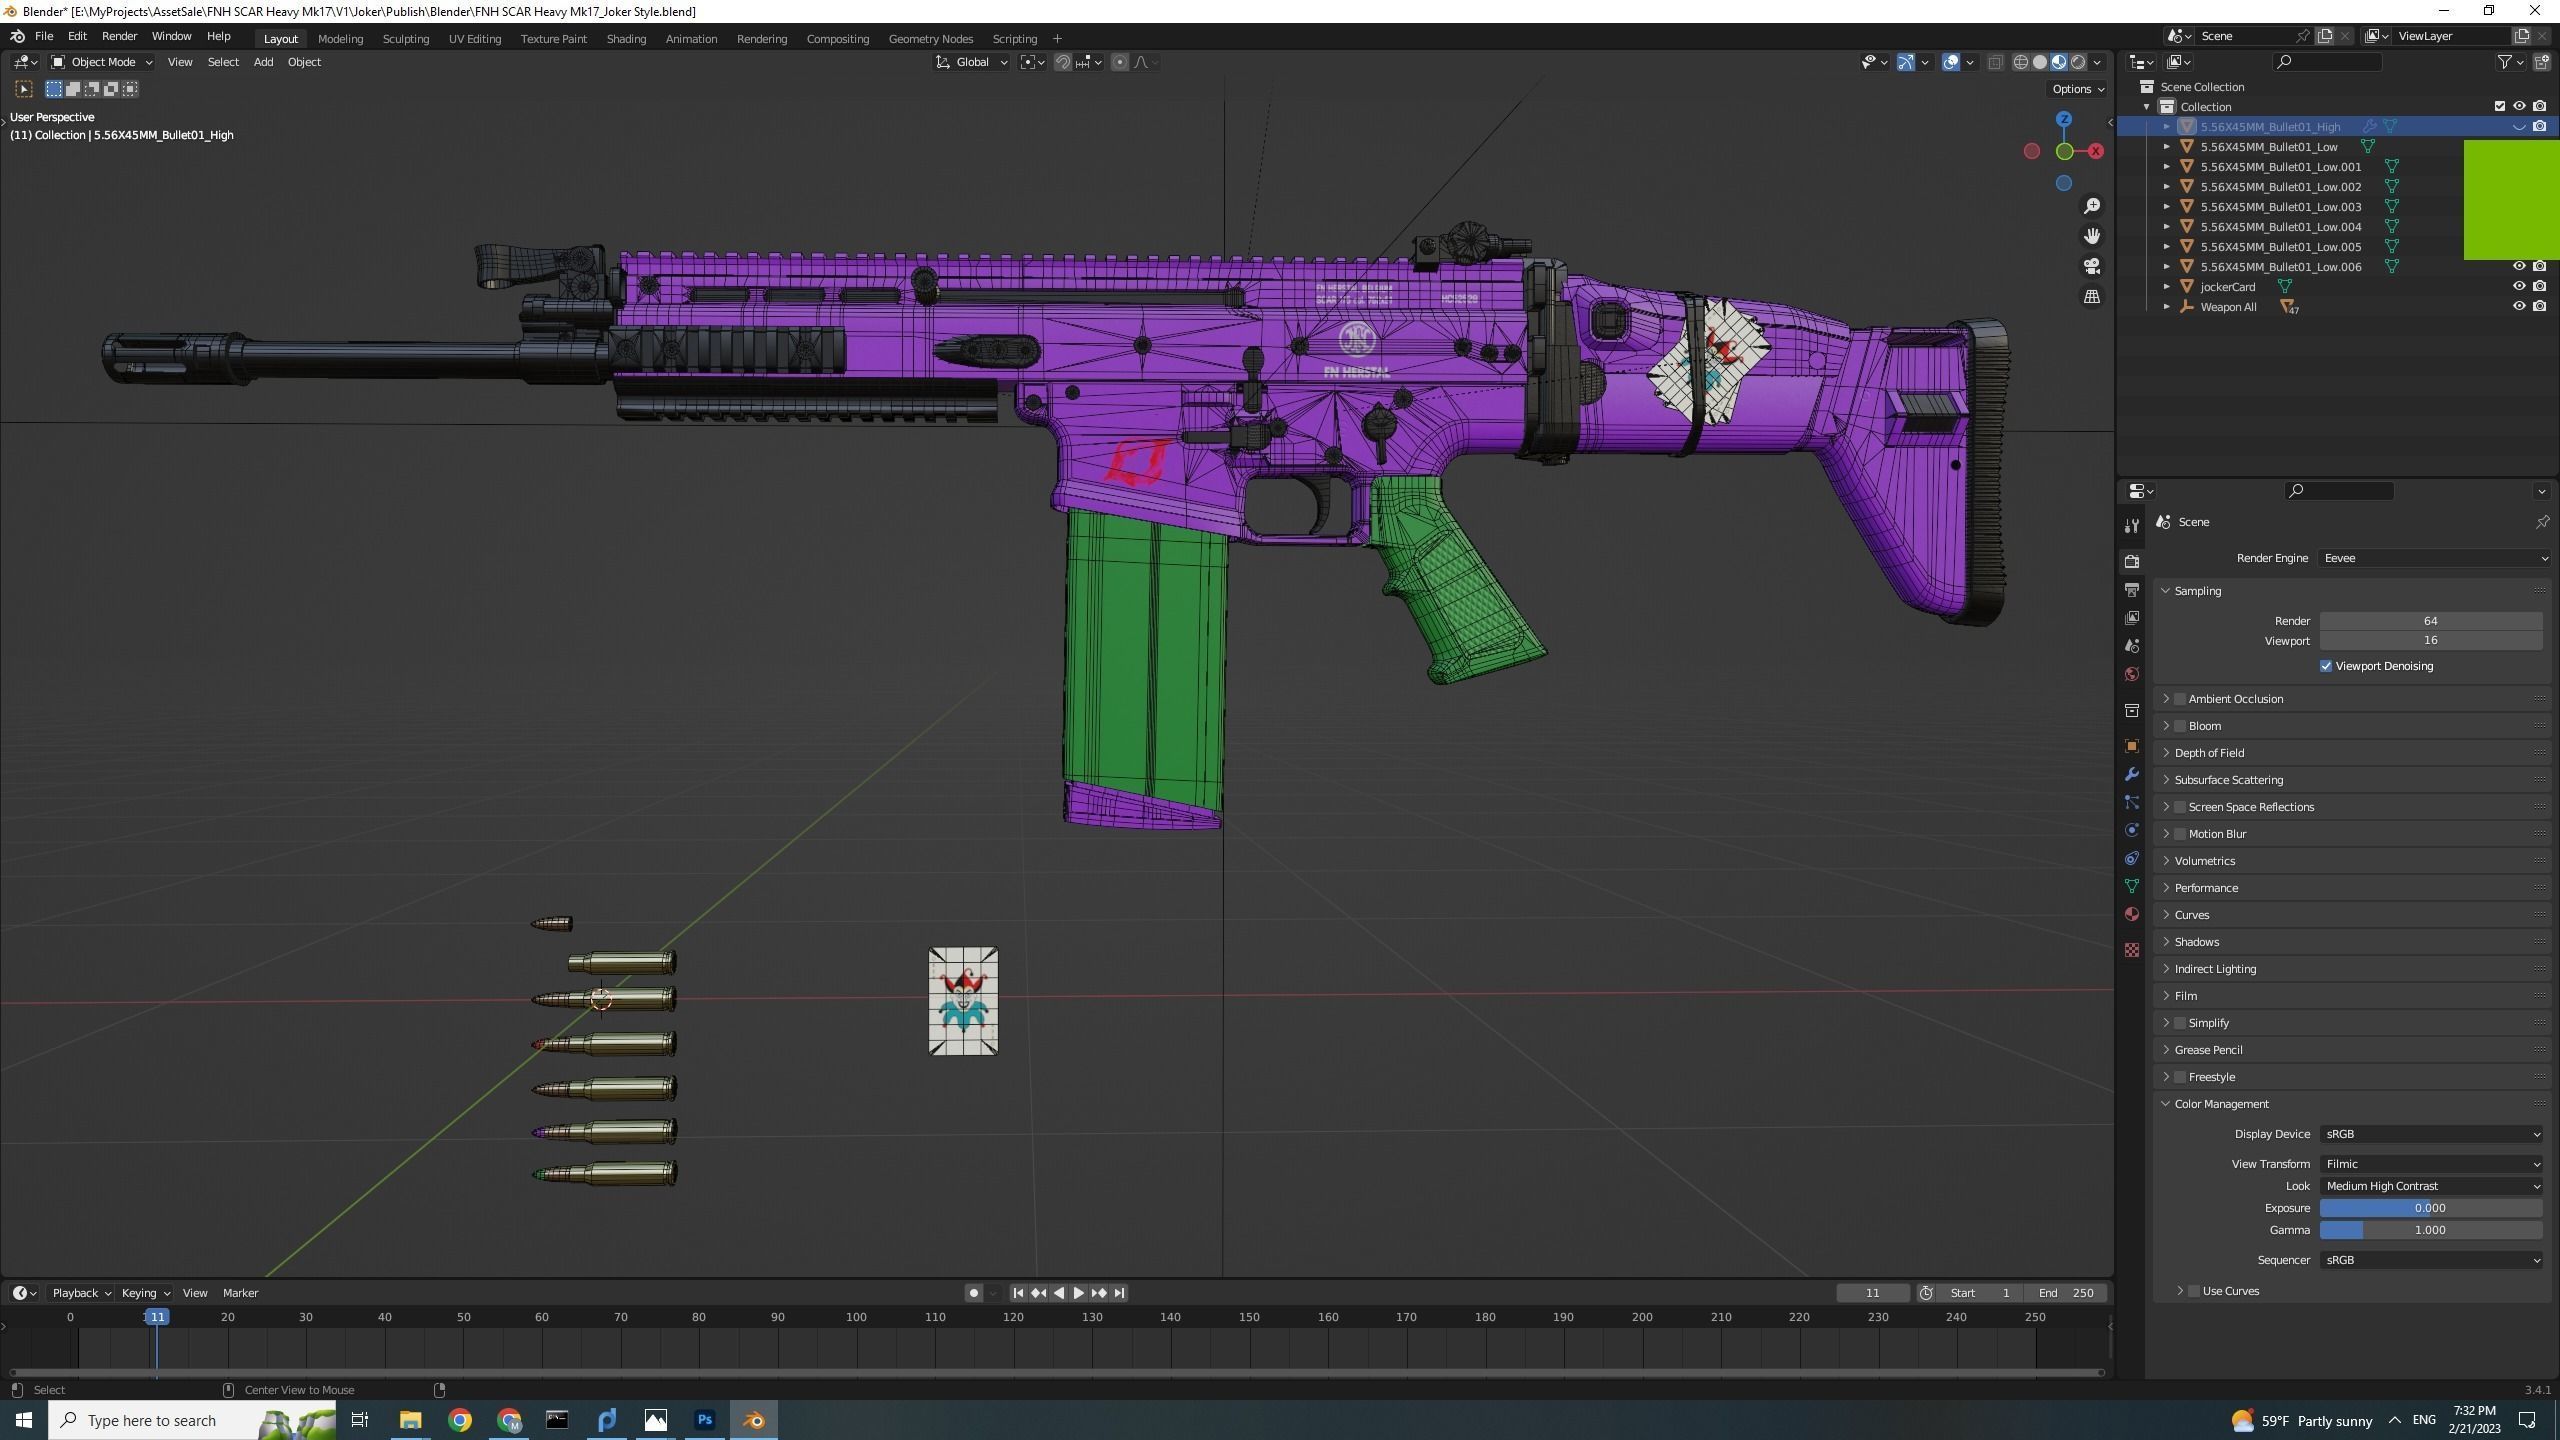This screenshot has width=2560, height=1440.
Task: Open Render Engine Eevee dropdown
Action: click(x=2435, y=558)
